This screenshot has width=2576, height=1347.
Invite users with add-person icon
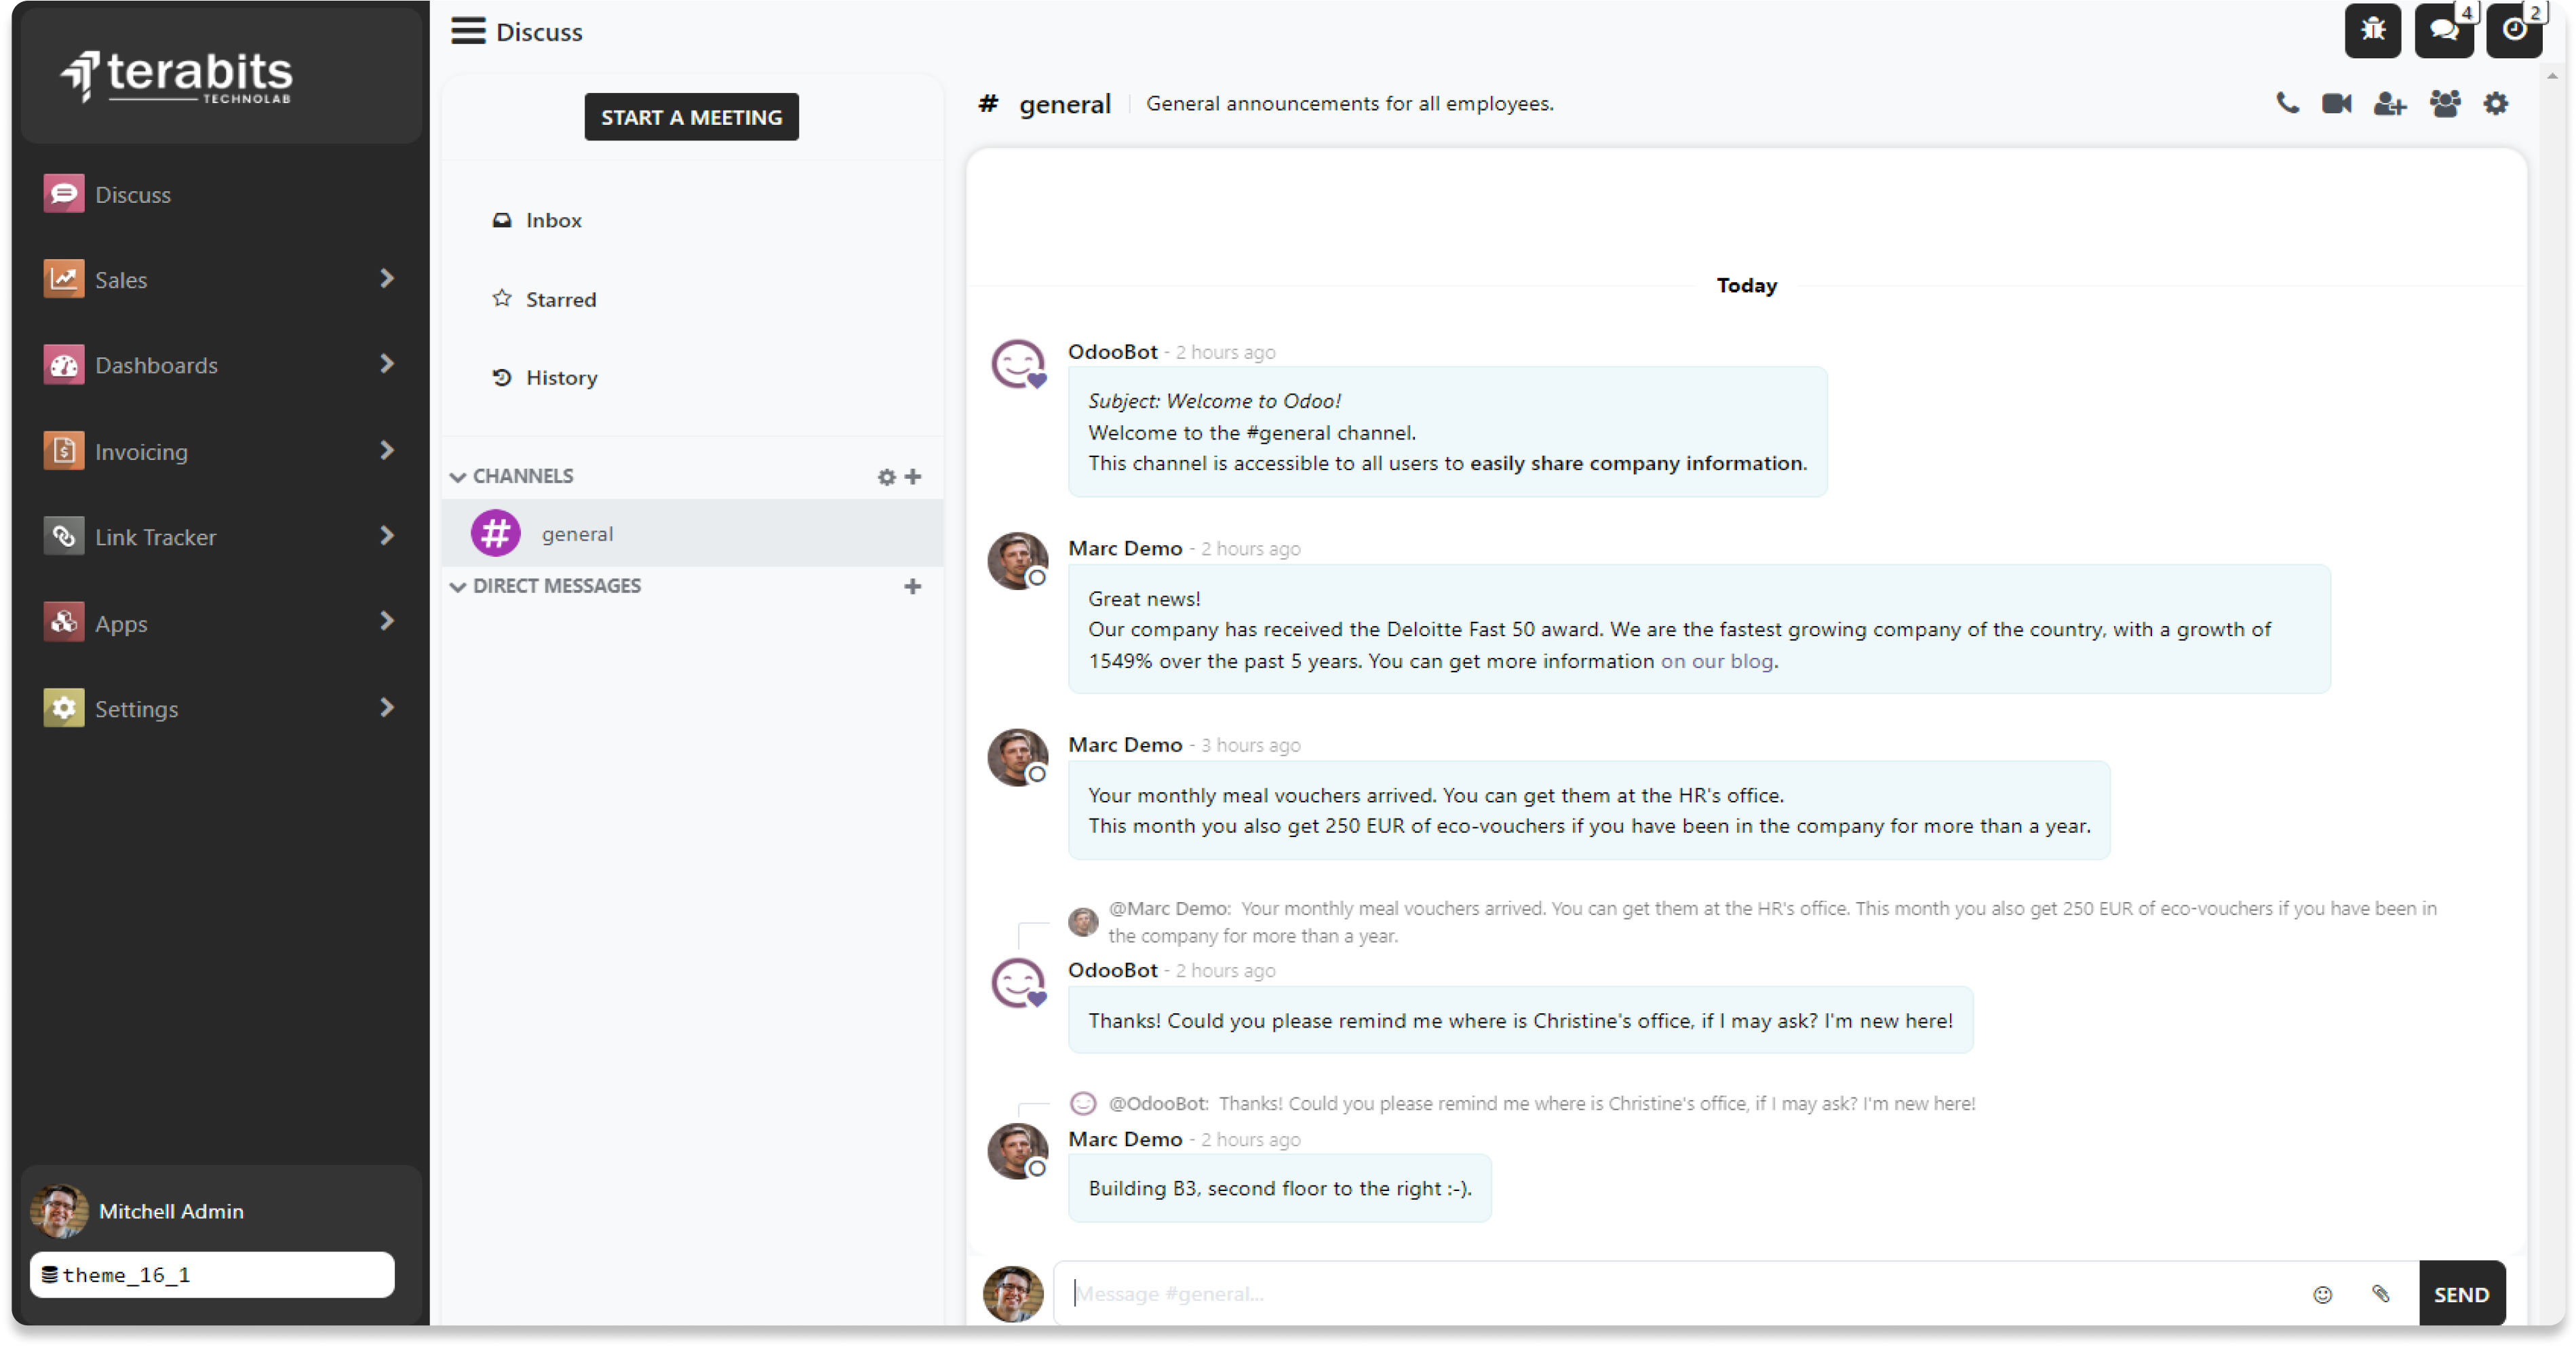pyautogui.click(x=2390, y=103)
